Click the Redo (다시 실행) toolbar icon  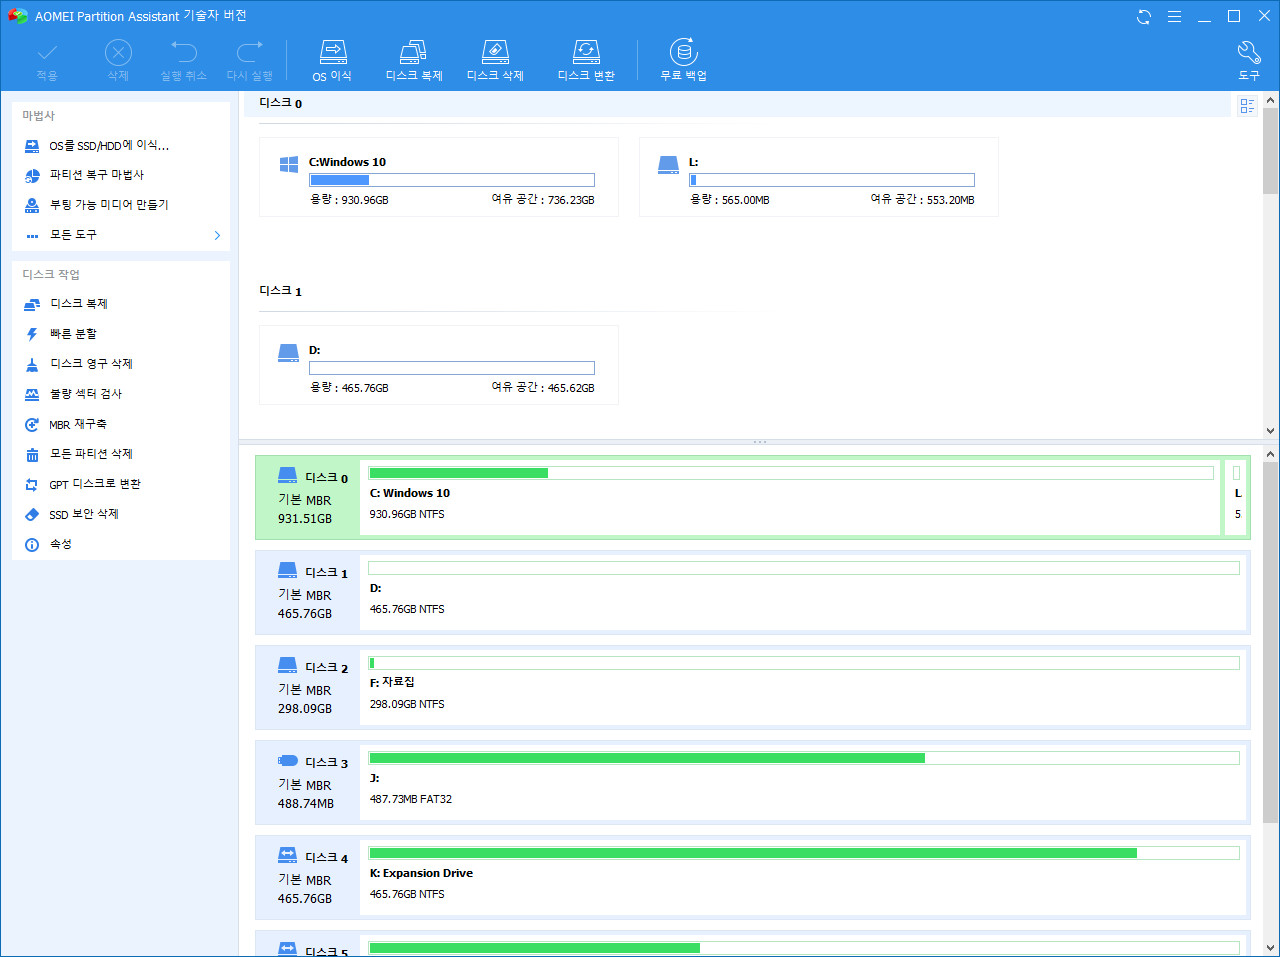click(x=249, y=61)
